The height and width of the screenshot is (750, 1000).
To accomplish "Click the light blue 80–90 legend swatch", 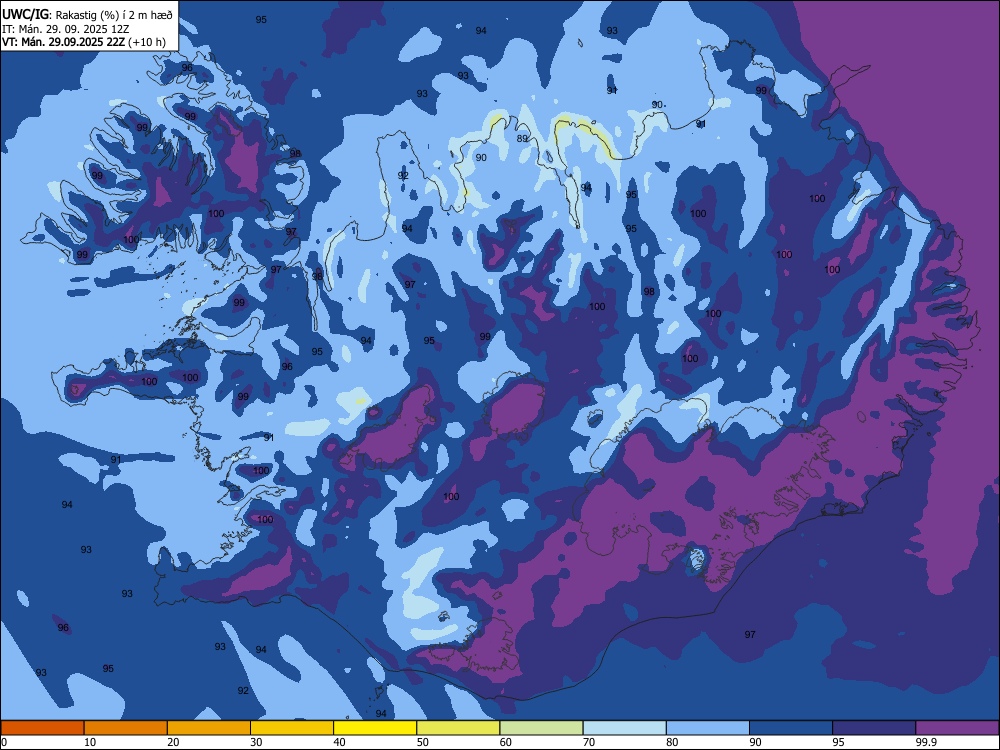I will (x=708, y=728).
